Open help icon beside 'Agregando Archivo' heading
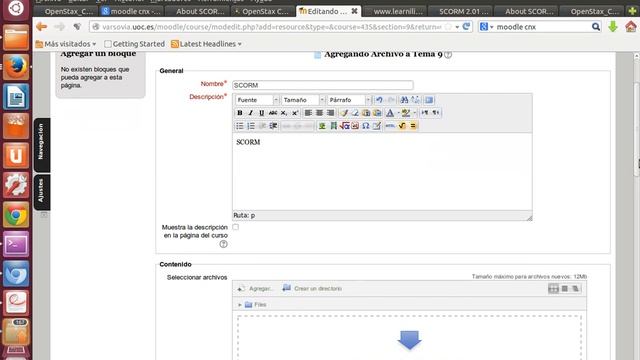The image size is (640, 360). (x=448, y=55)
